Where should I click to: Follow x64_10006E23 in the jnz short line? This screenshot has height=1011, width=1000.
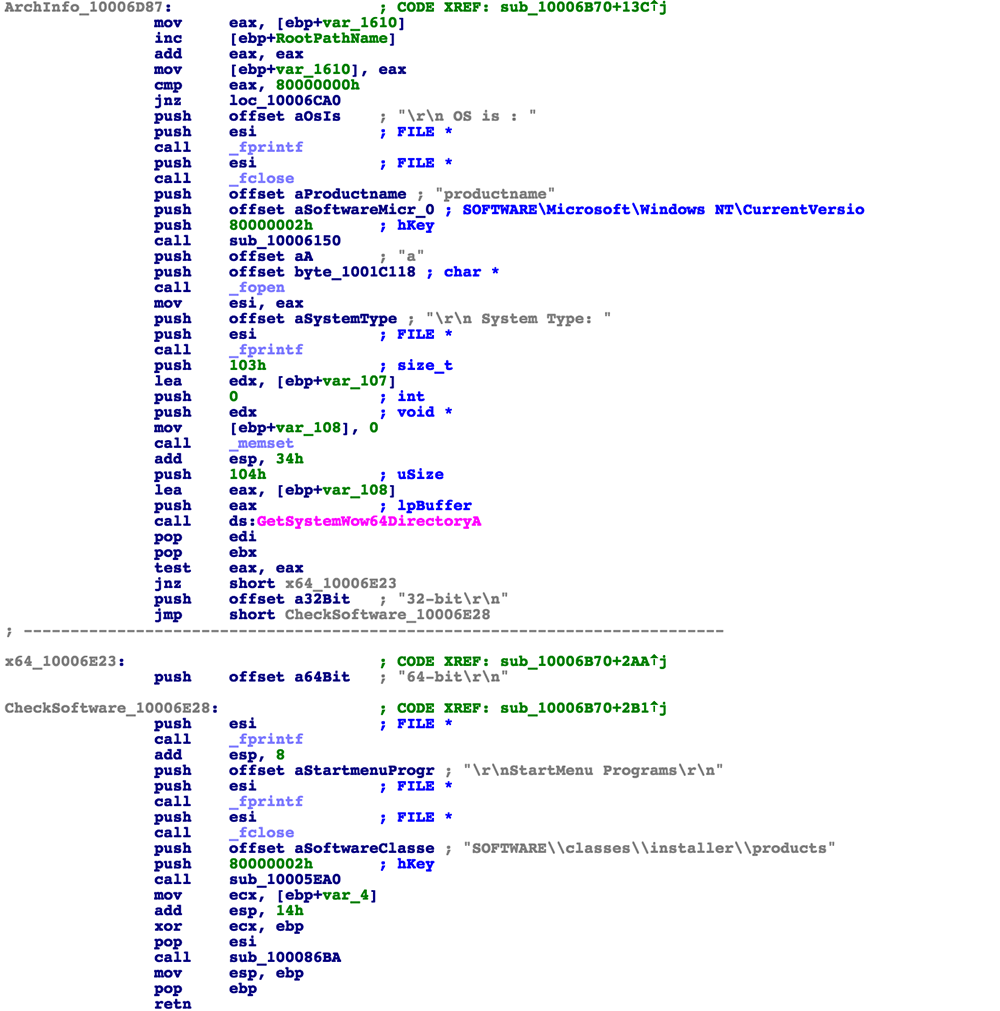[341, 584]
